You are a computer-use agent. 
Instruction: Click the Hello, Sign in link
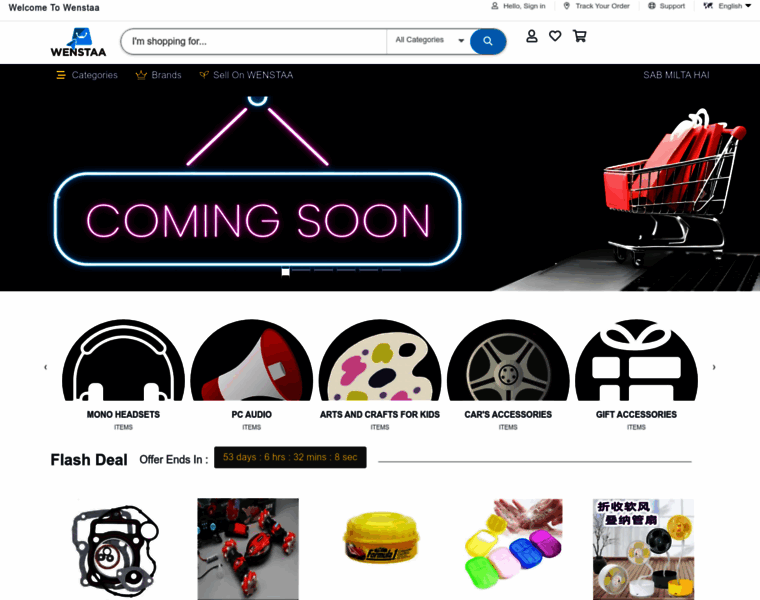(524, 6)
